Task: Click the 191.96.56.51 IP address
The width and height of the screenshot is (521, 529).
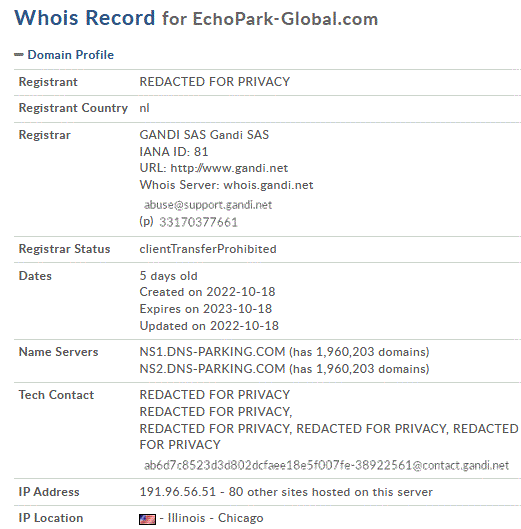Action: point(177,492)
